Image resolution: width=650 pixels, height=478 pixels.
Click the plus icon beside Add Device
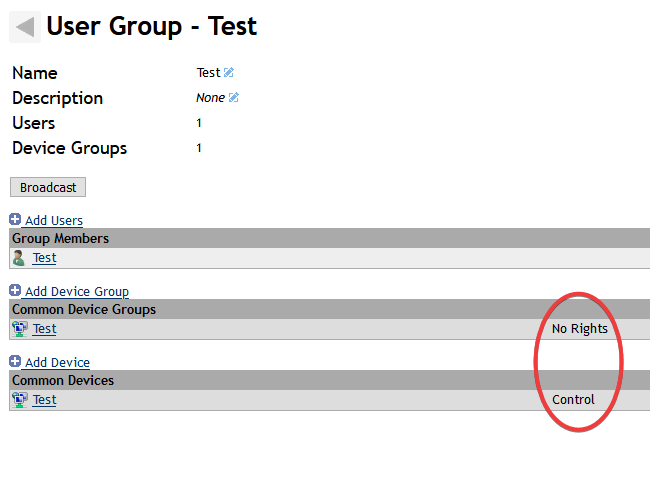coord(15,361)
